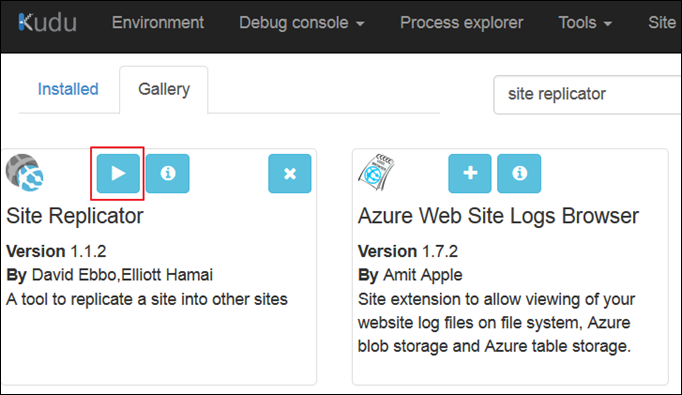Go to Kudu home via logo
Screen dimensions: 682x395
[47, 23]
